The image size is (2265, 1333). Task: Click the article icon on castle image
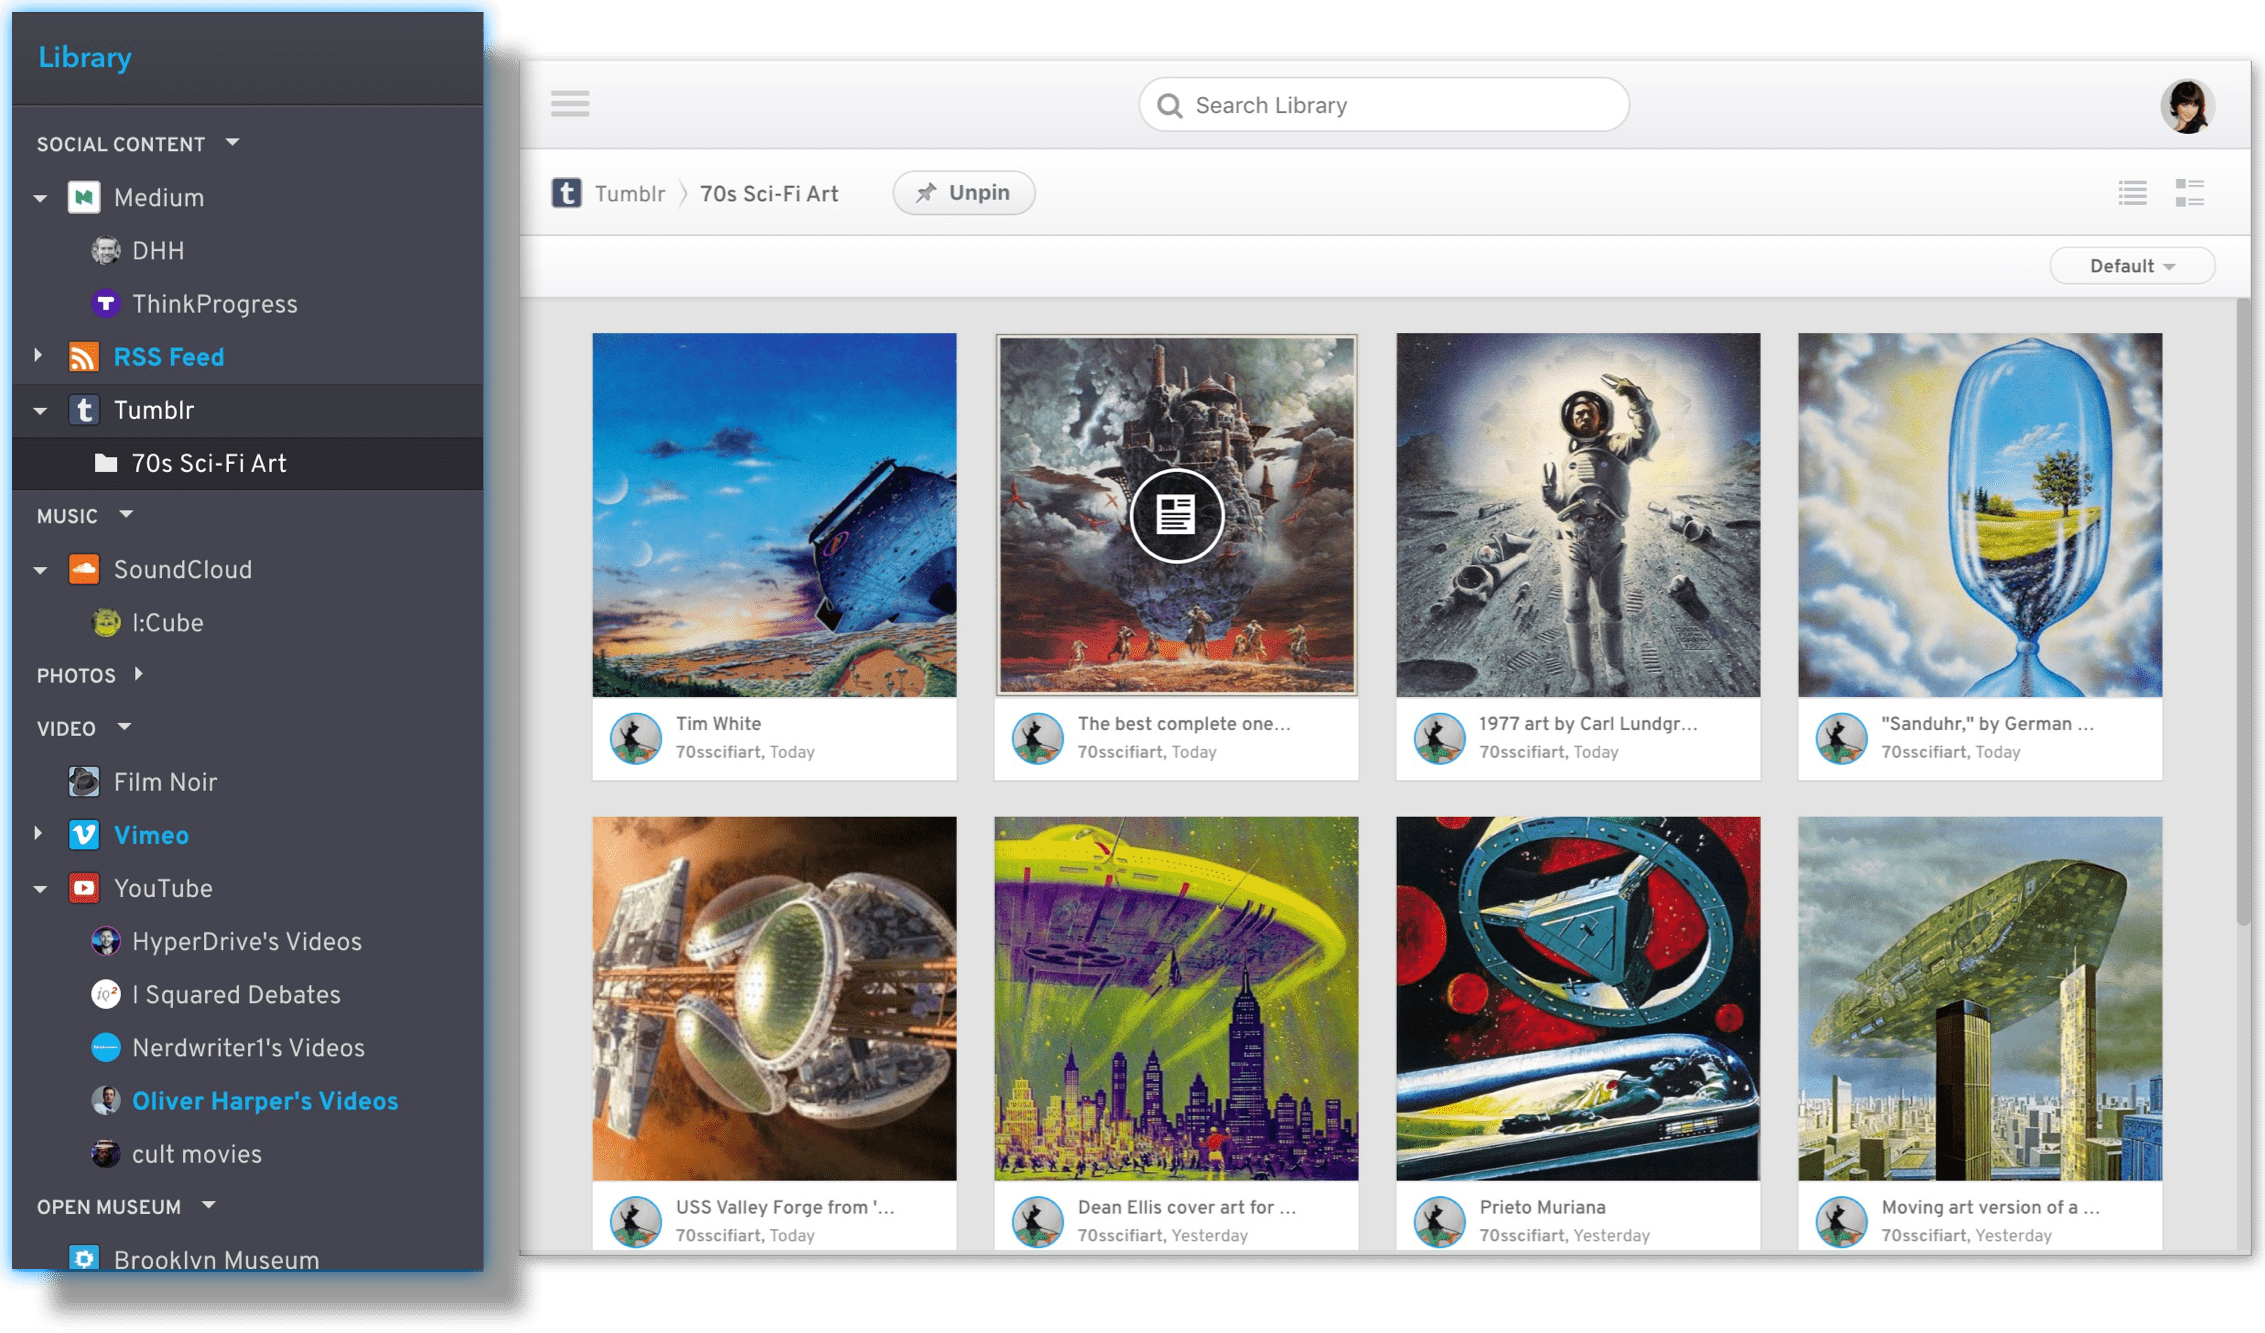click(1176, 515)
